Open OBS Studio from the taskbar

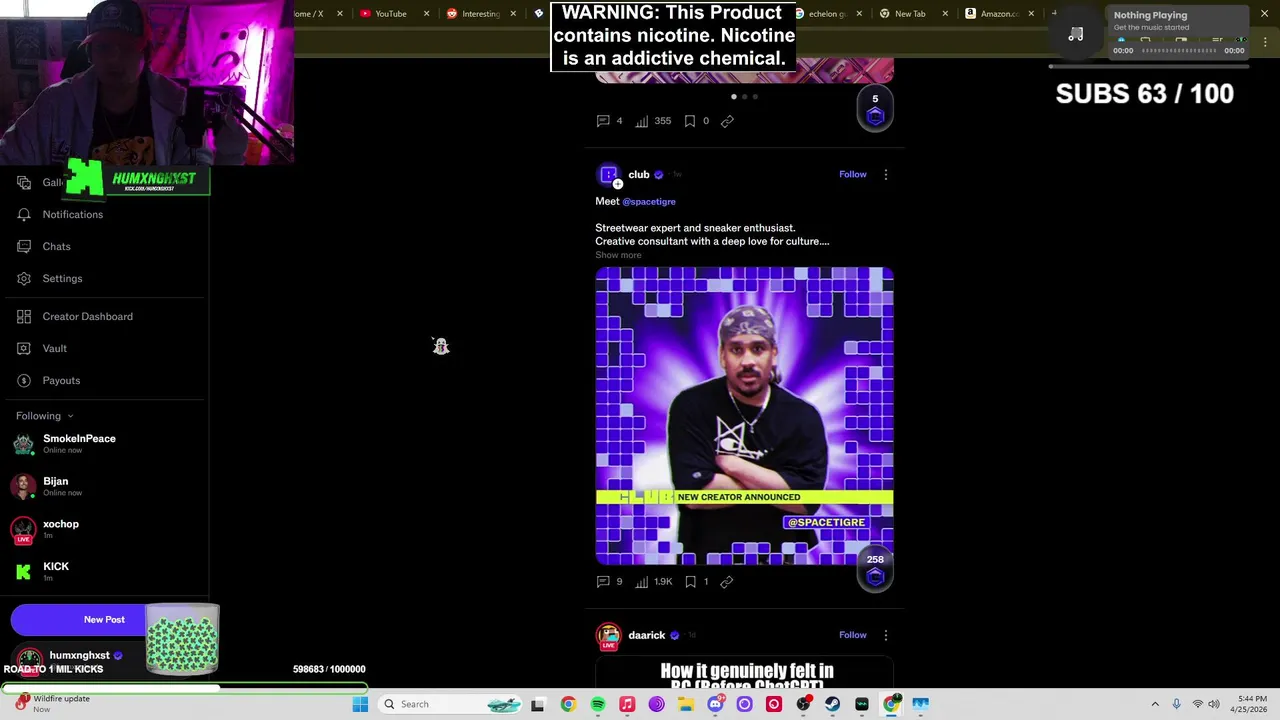(x=803, y=704)
